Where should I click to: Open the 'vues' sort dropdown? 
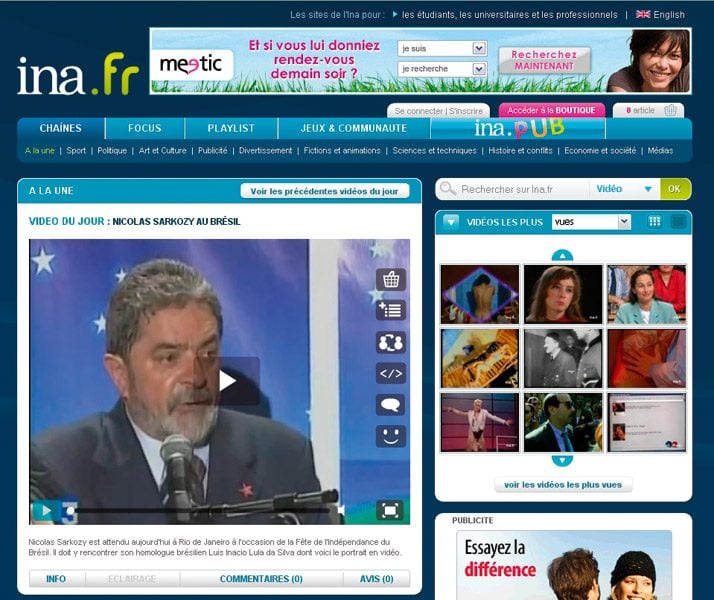pos(624,222)
